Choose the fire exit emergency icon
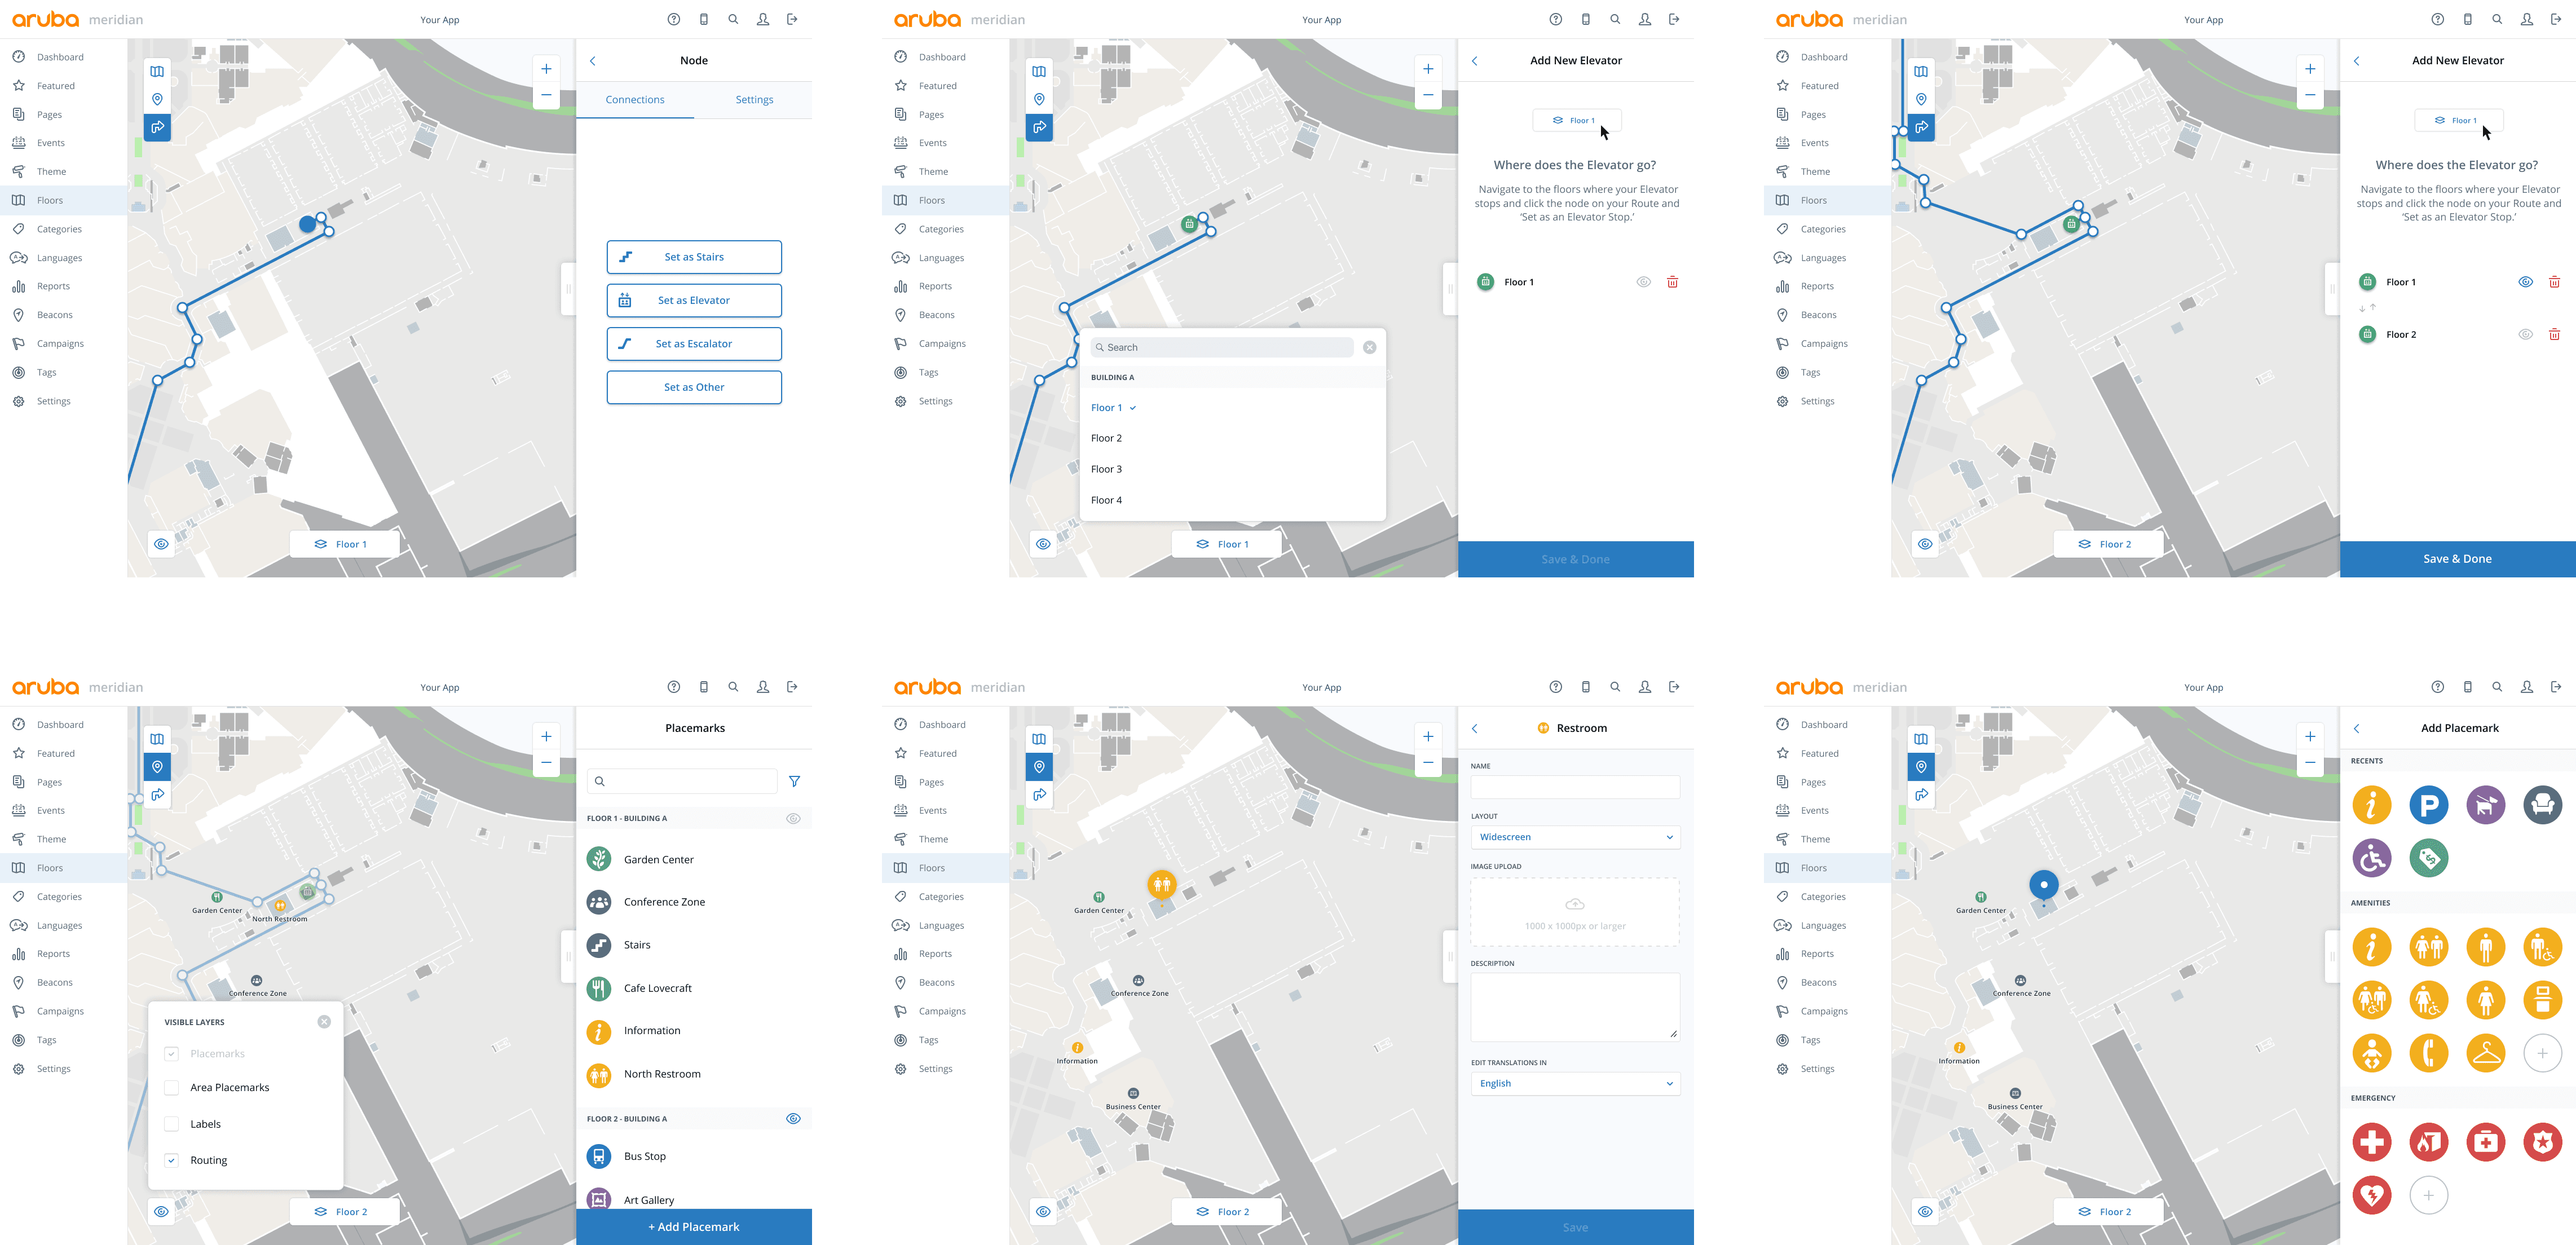2576x1245 pixels. coord(2428,1142)
